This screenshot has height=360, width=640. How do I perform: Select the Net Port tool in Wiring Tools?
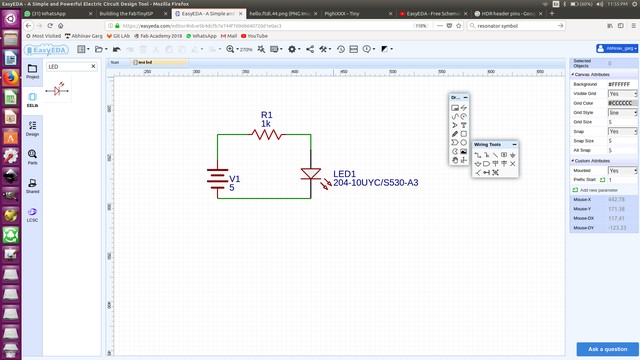[x=487, y=164]
